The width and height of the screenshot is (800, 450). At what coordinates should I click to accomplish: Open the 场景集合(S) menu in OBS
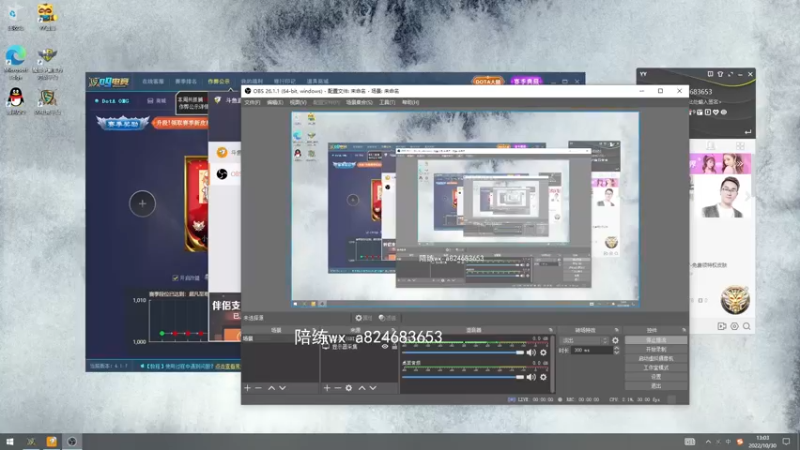pos(359,103)
